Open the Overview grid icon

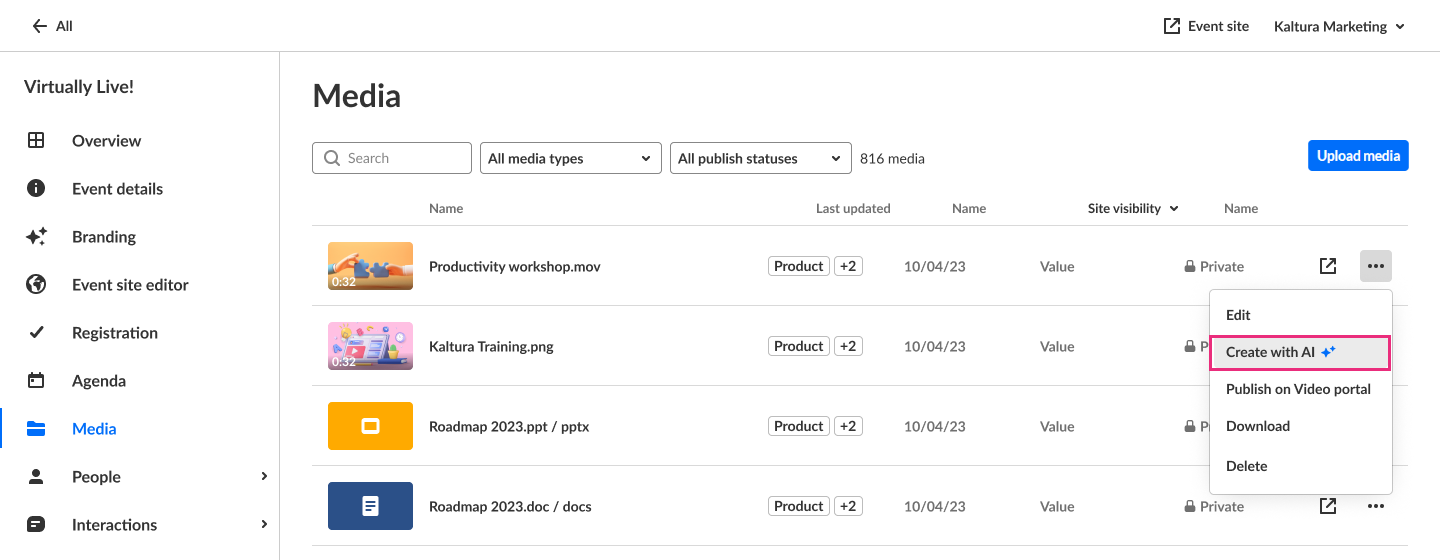(x=36, y=141)
